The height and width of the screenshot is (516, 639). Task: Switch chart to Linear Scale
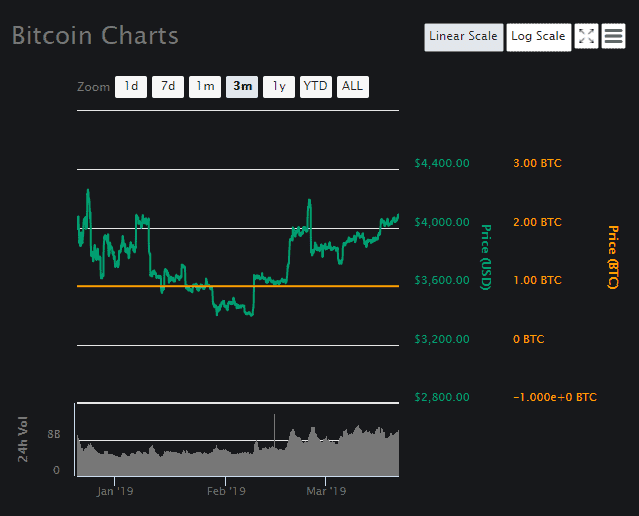[463, 37]
